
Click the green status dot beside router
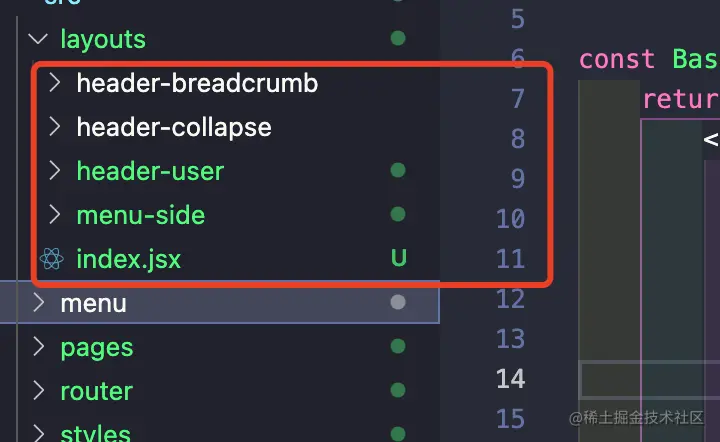(x=398, y=390)
